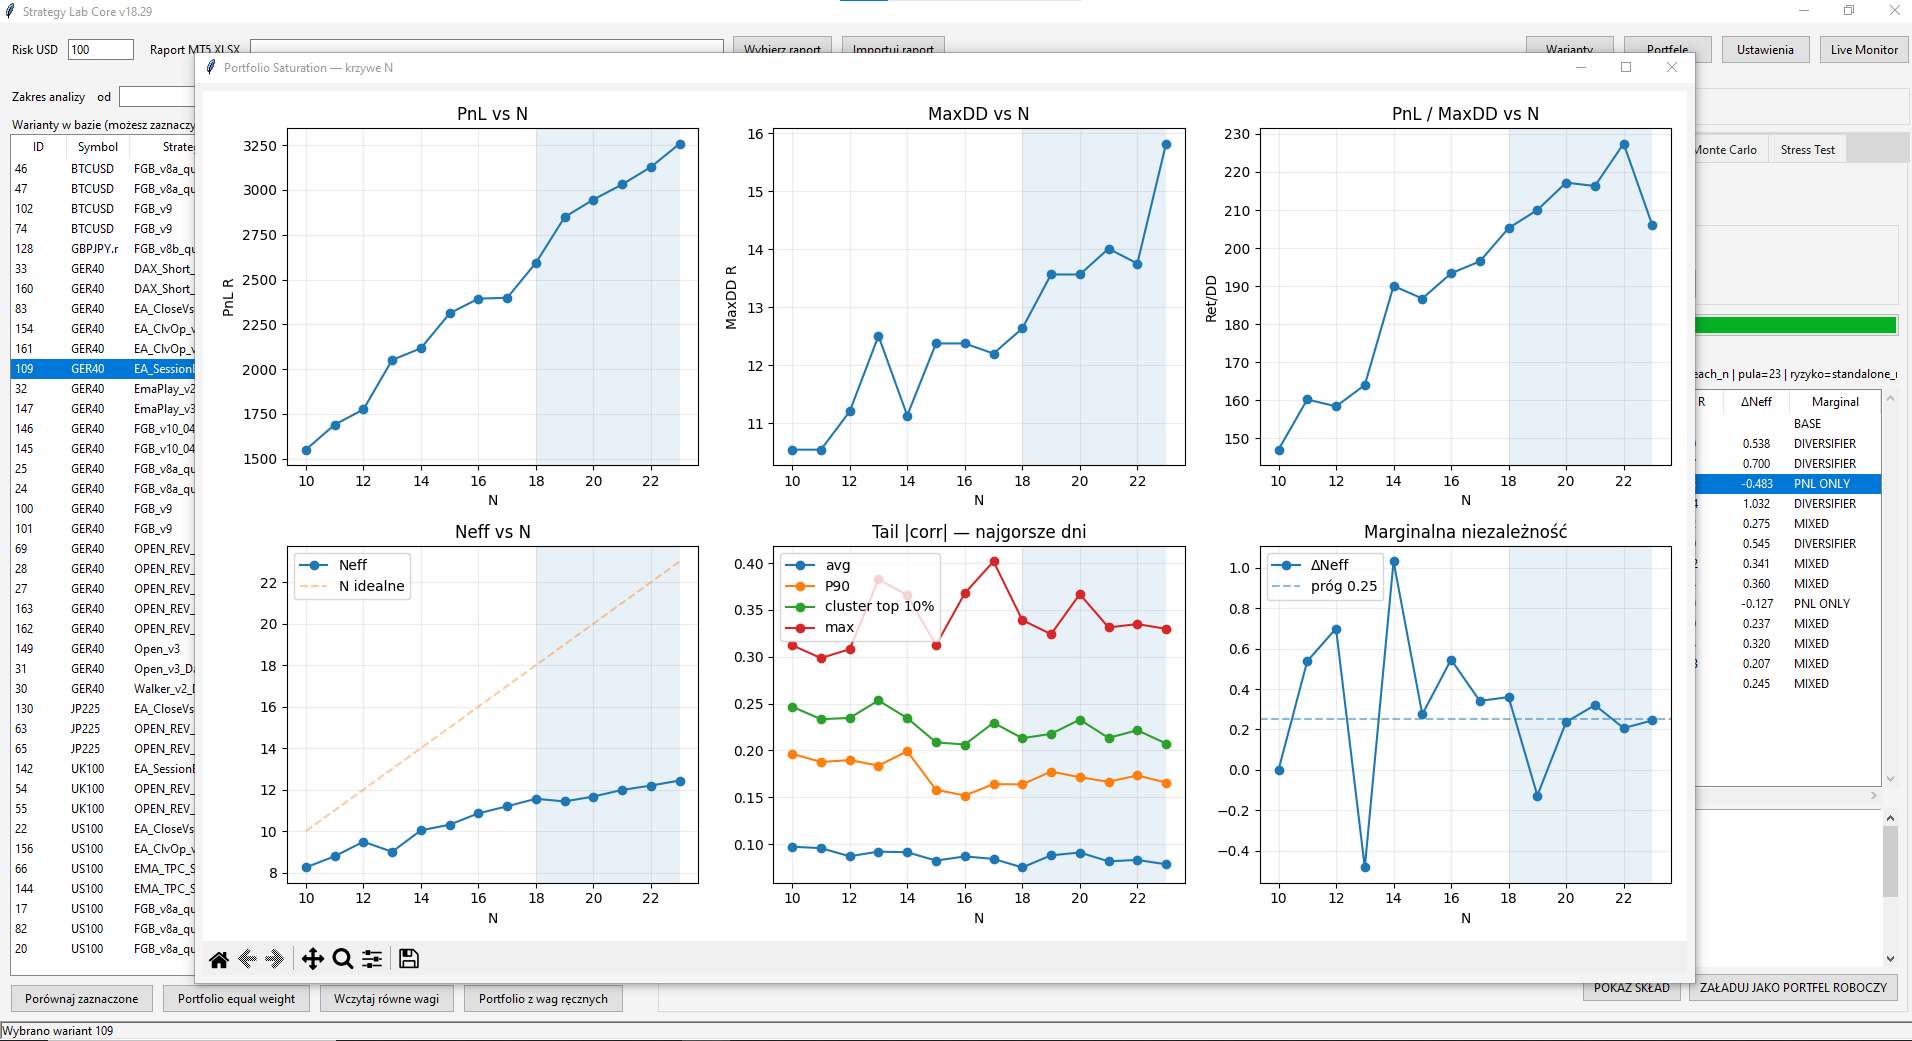
Task: Click the green progress bar
Action: (1795, 325)
